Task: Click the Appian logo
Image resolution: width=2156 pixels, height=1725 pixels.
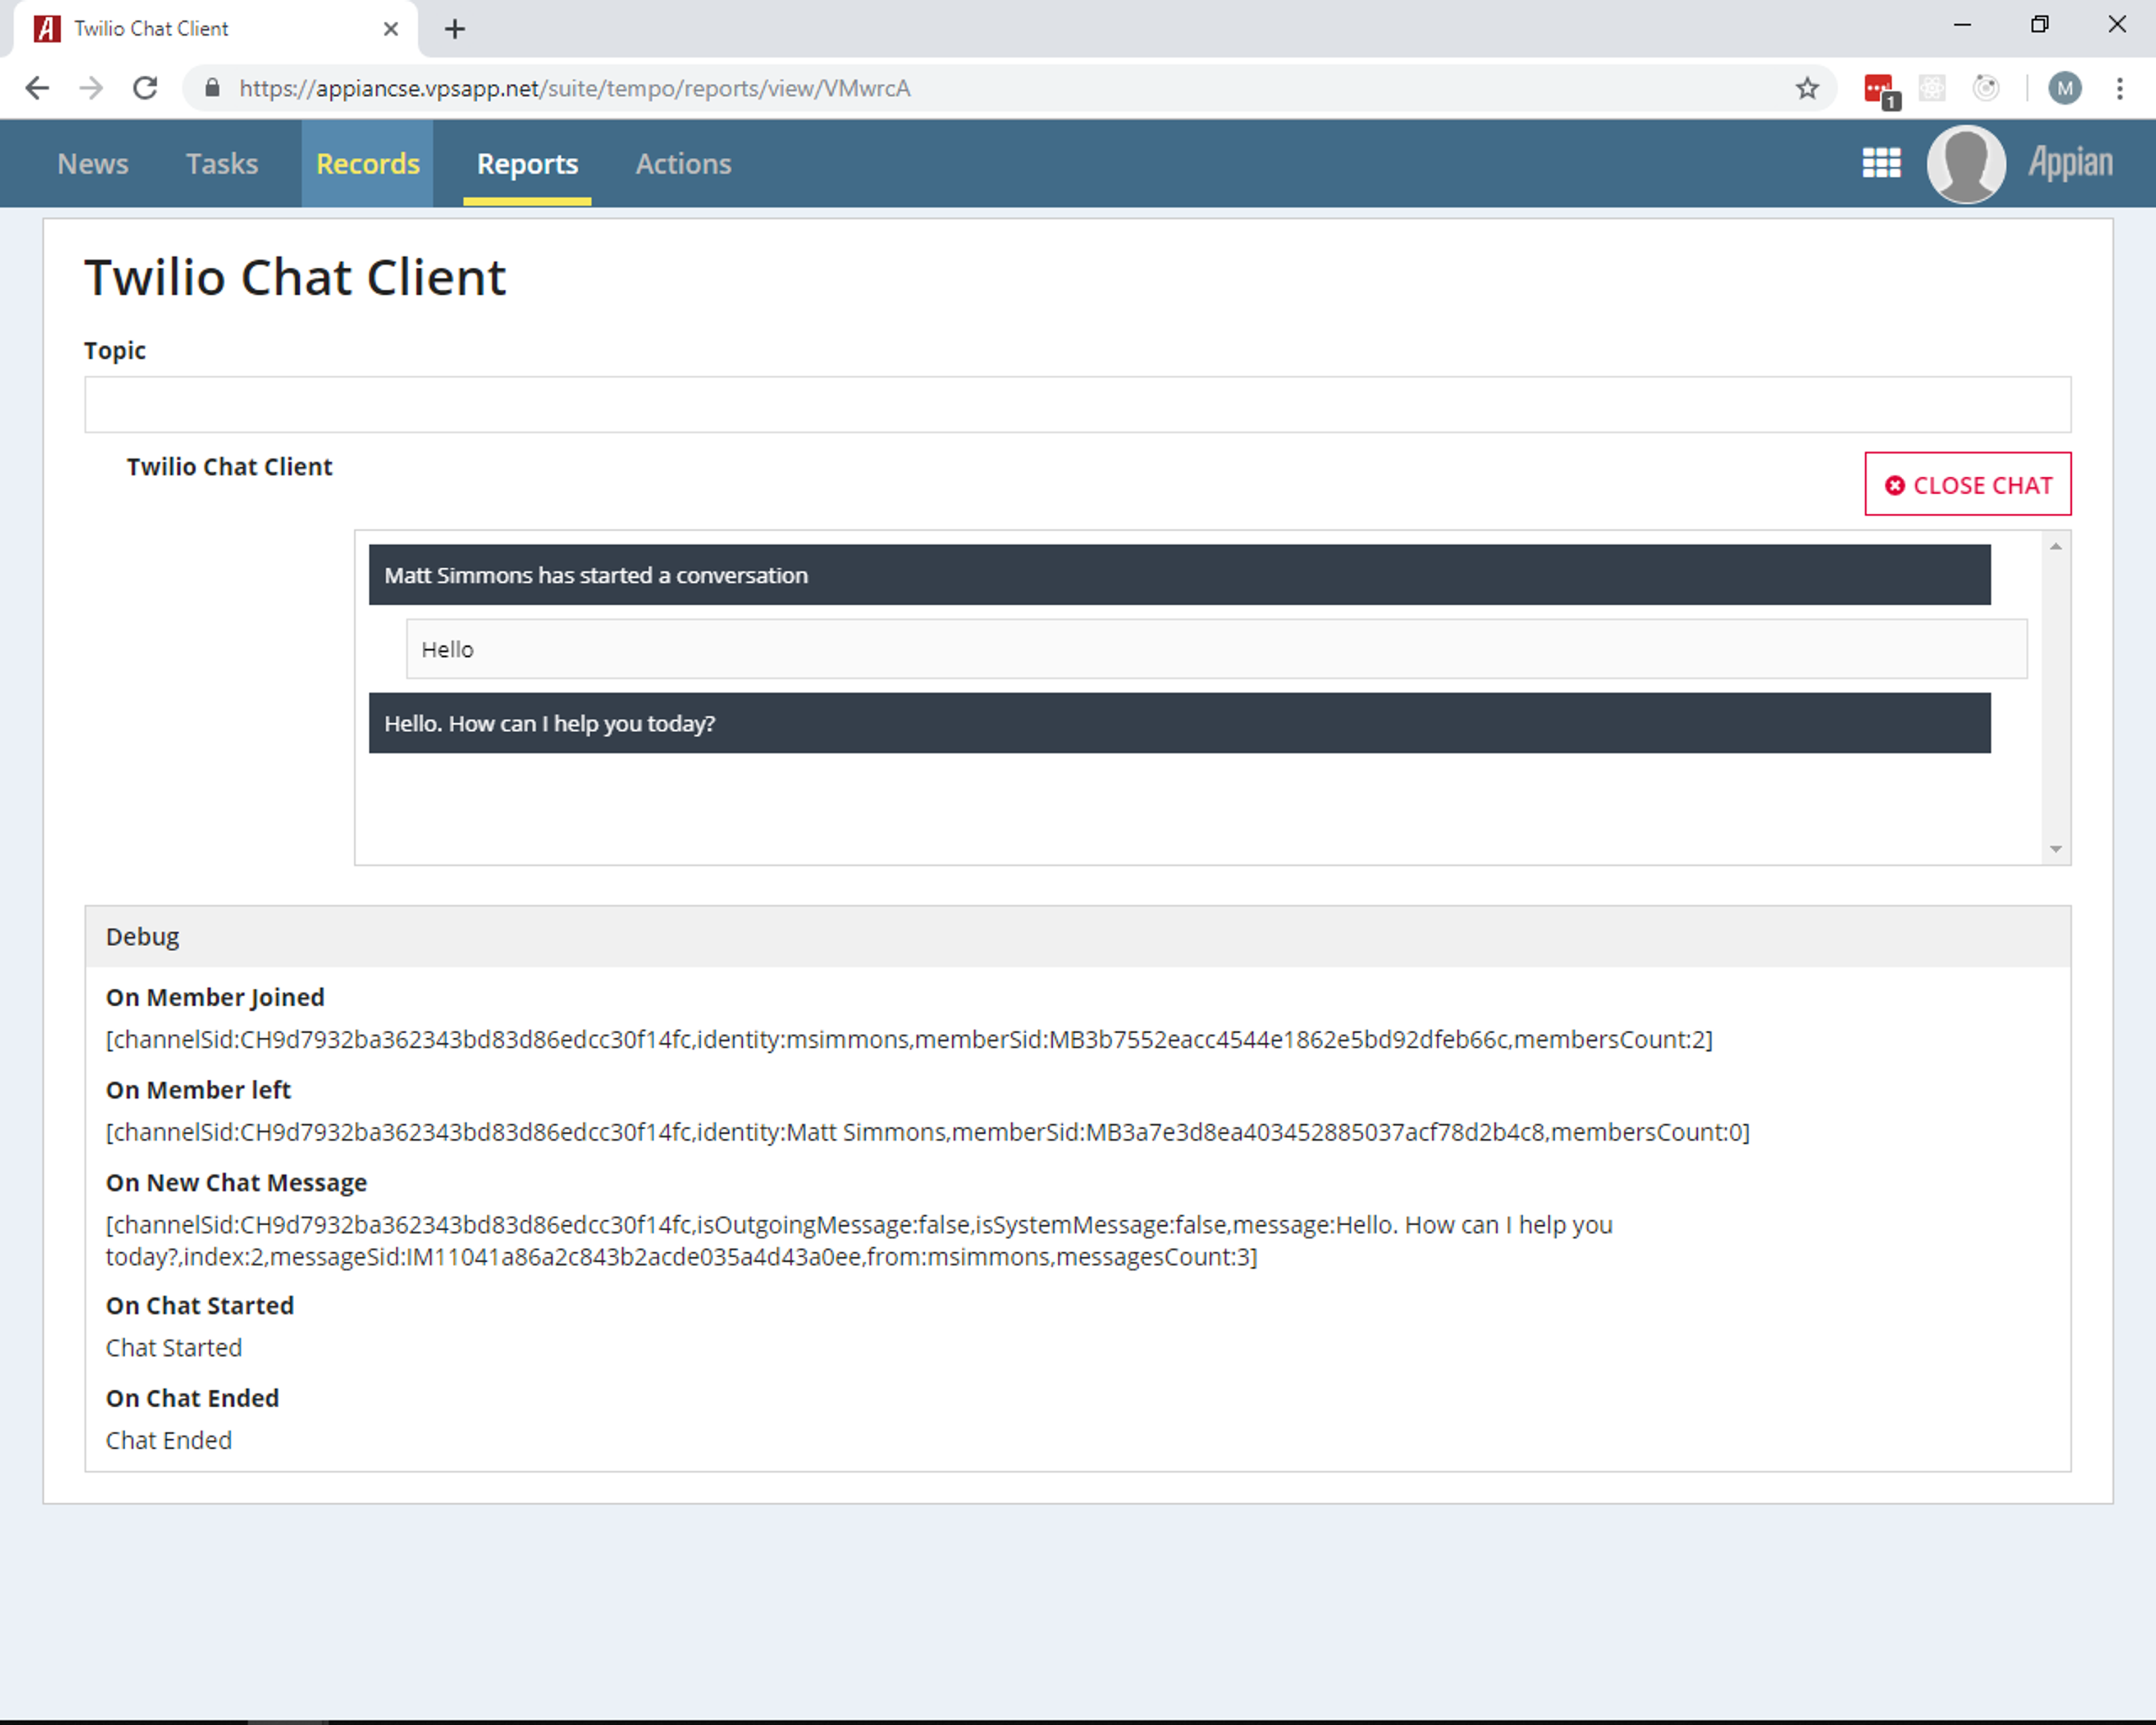Action: (x=2070, y=162)
